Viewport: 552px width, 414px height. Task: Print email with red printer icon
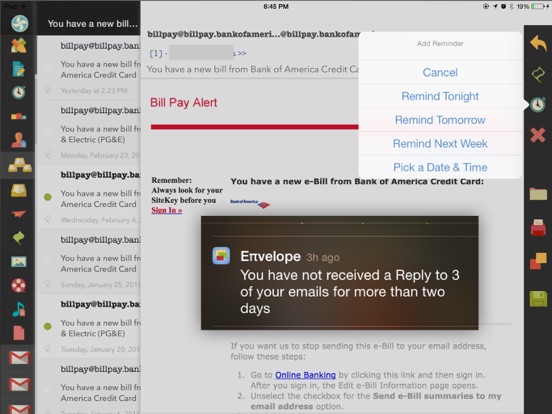pos(538,227)
